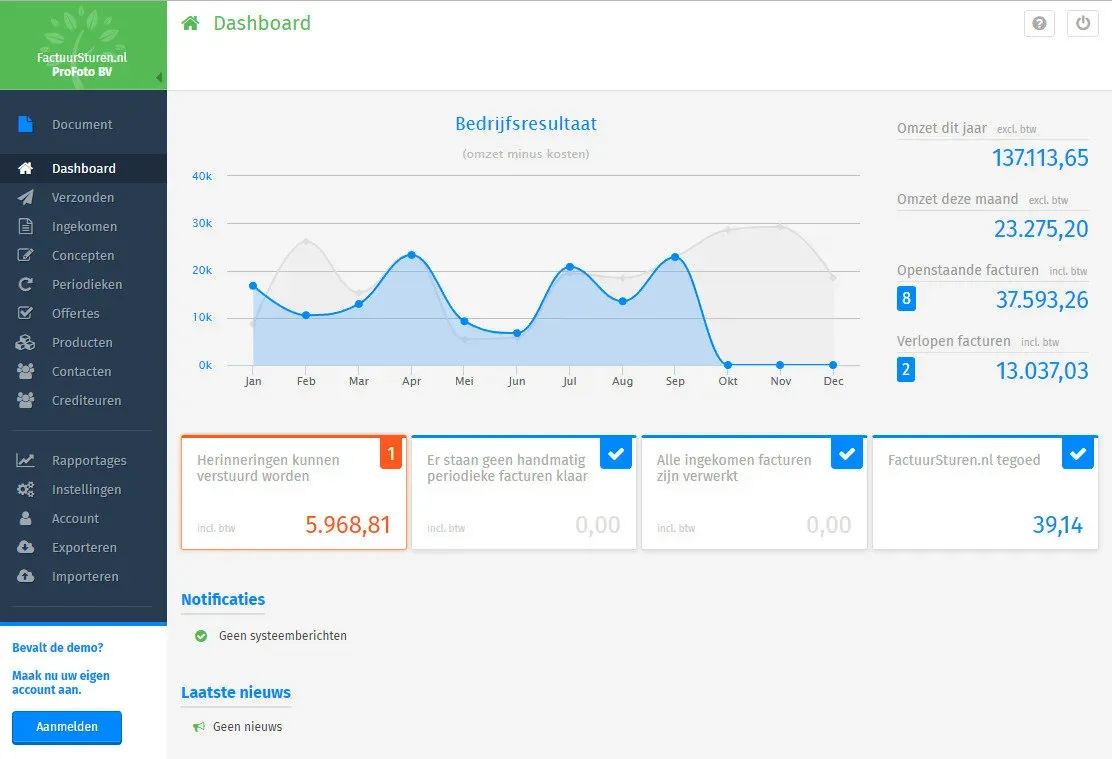Click the openstaande facturen badge 8
1112x759 pixels.
click(x=906, y=299)
